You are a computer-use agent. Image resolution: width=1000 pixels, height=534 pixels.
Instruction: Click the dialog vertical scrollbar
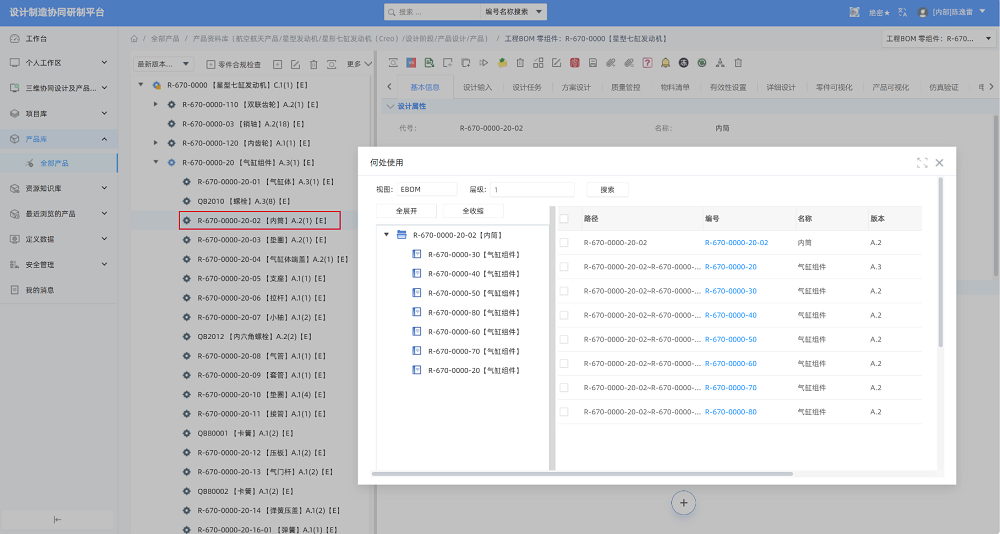[940, 262]
